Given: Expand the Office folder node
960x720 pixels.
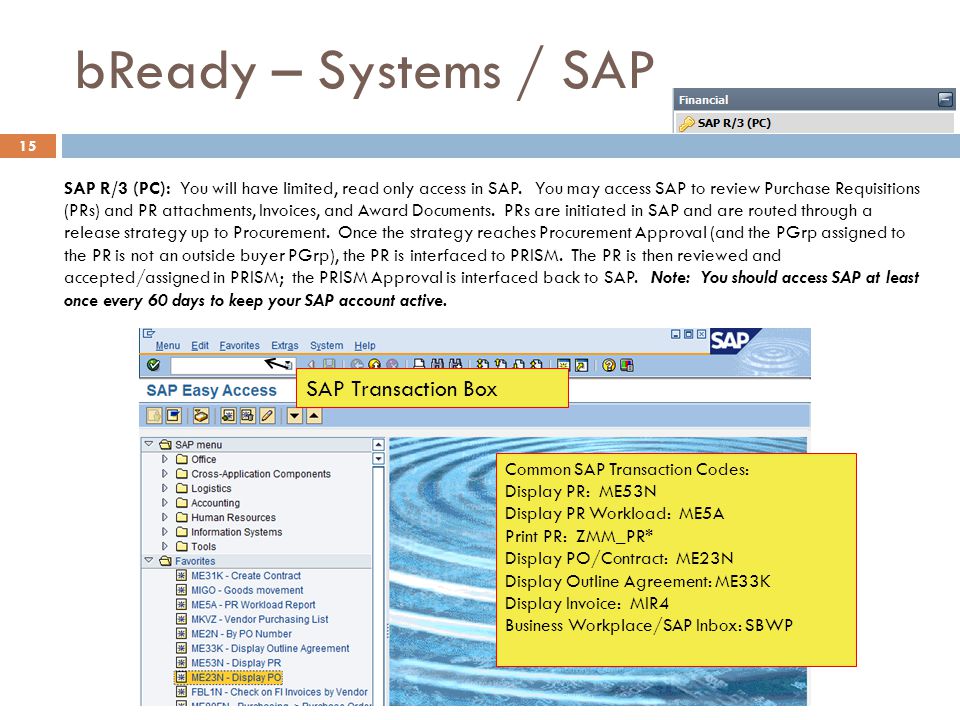Looking at the screenshot, I should [x=165, y=459].
